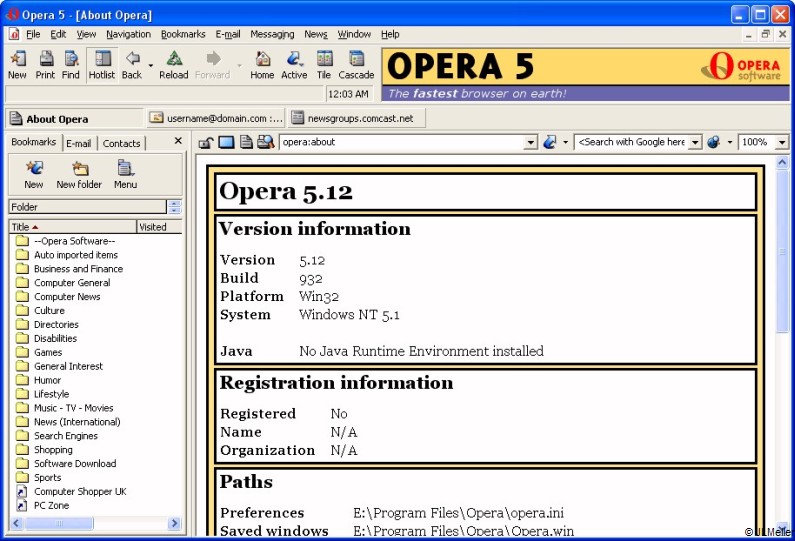Screen dimensions: 795x541
Task: Switch to username@domain.com mail window tab
Action: click(216, 118)
